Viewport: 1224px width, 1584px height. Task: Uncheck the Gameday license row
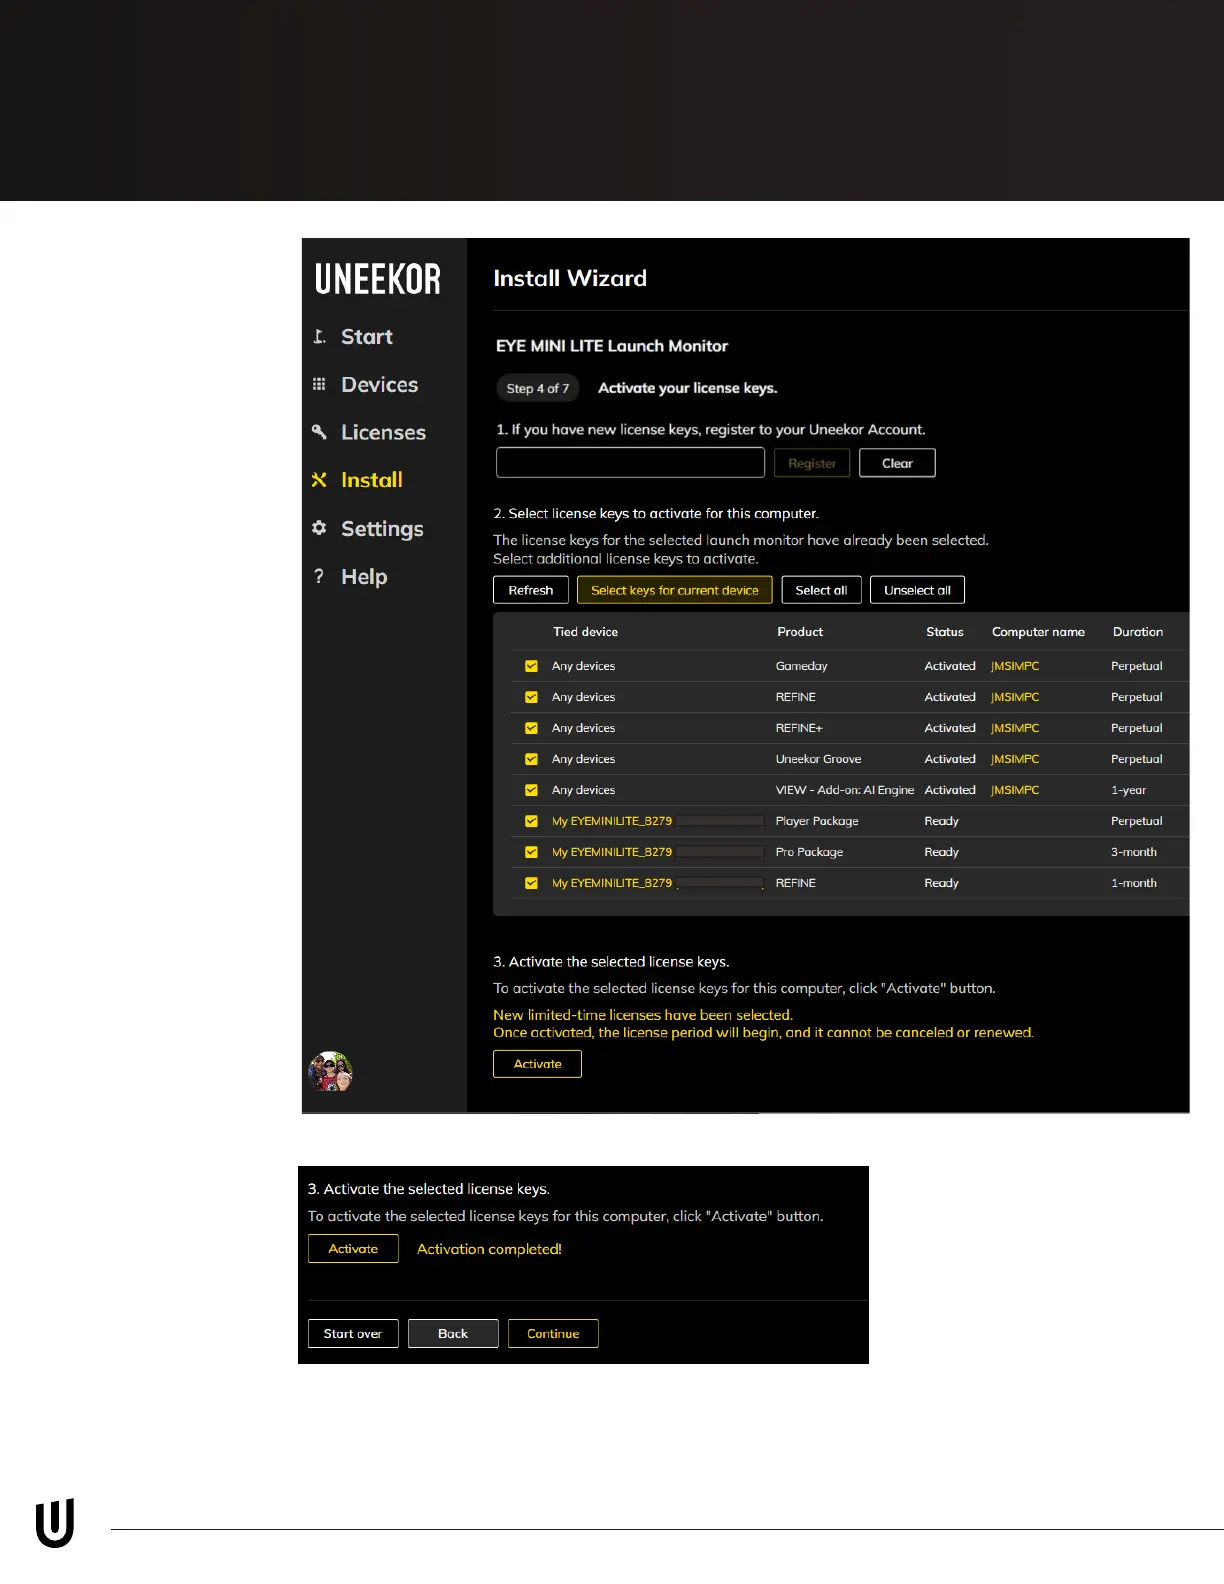click(532, 666)
